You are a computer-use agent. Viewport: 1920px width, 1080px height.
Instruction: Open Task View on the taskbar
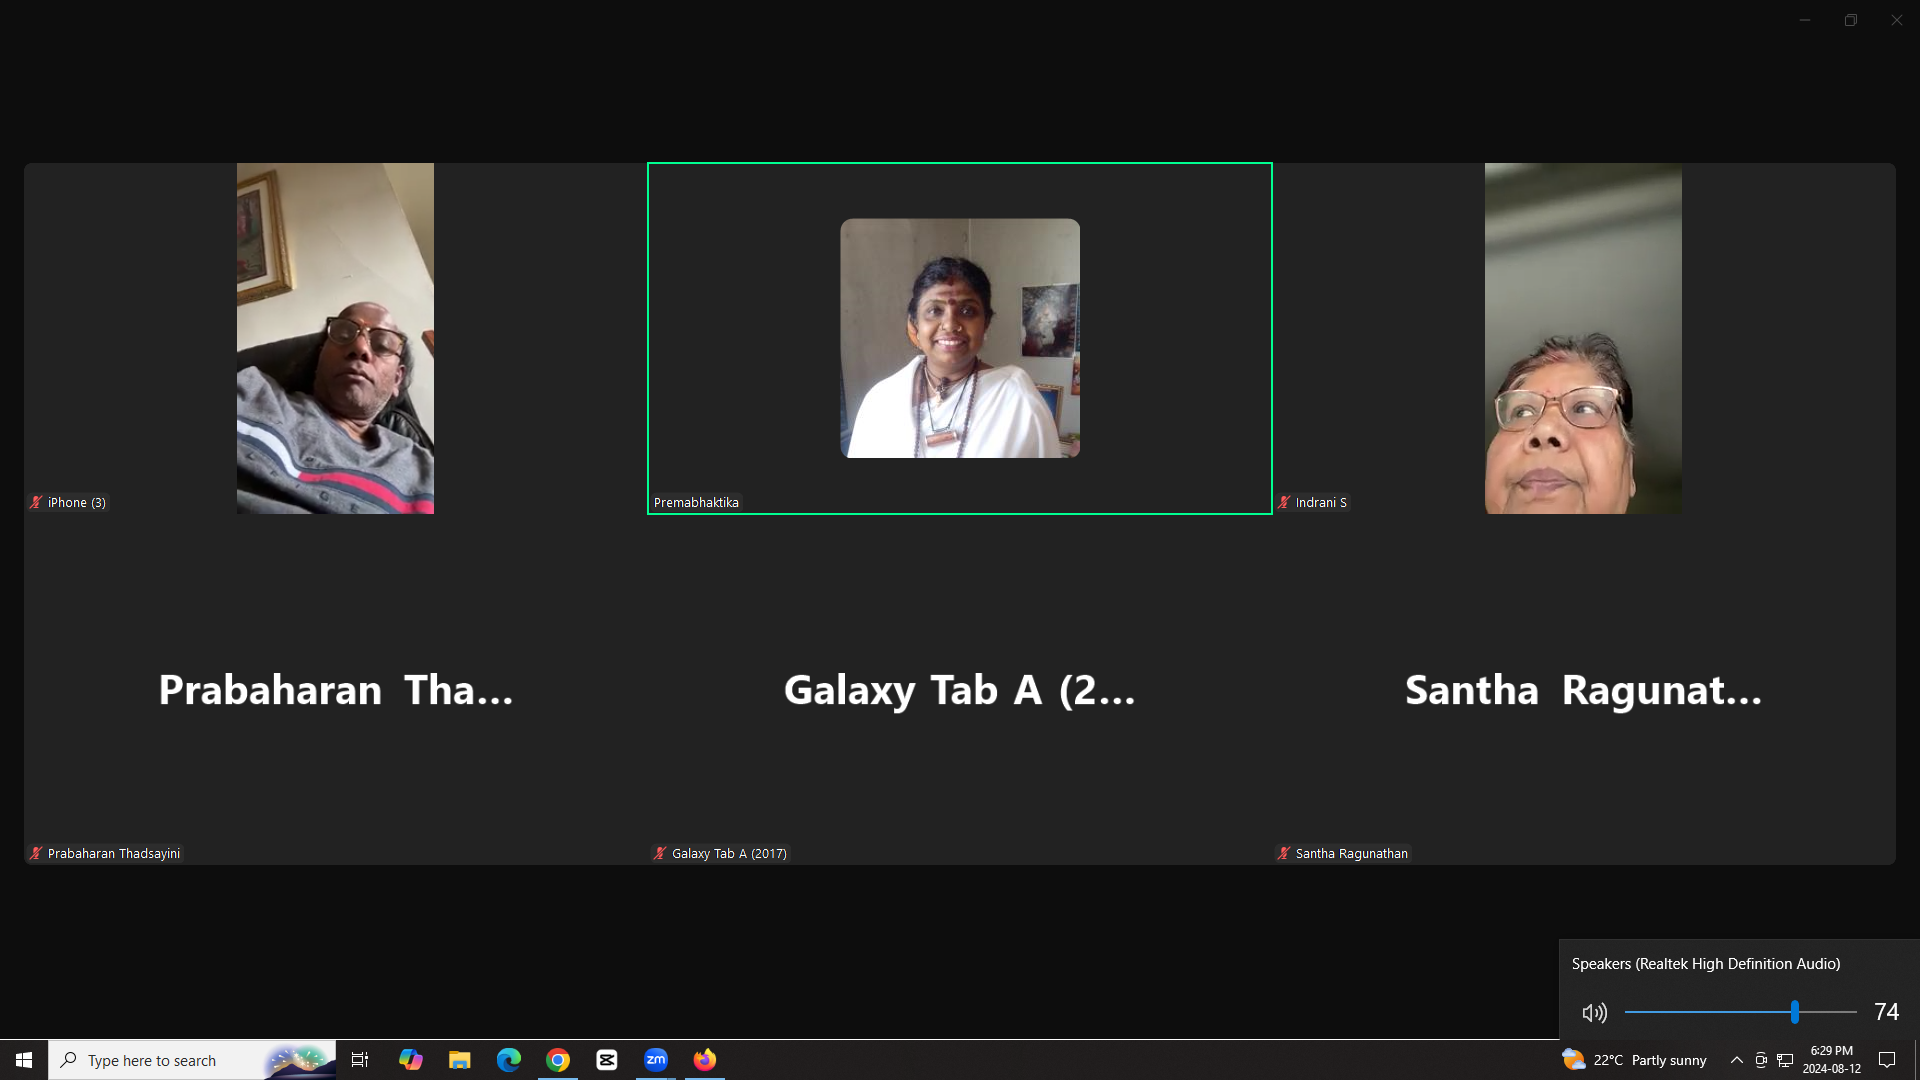(x=360, y=1060)
